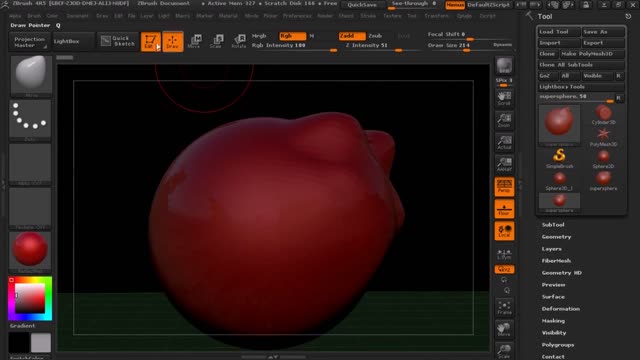Click the Actual size icon

[504, 142]
